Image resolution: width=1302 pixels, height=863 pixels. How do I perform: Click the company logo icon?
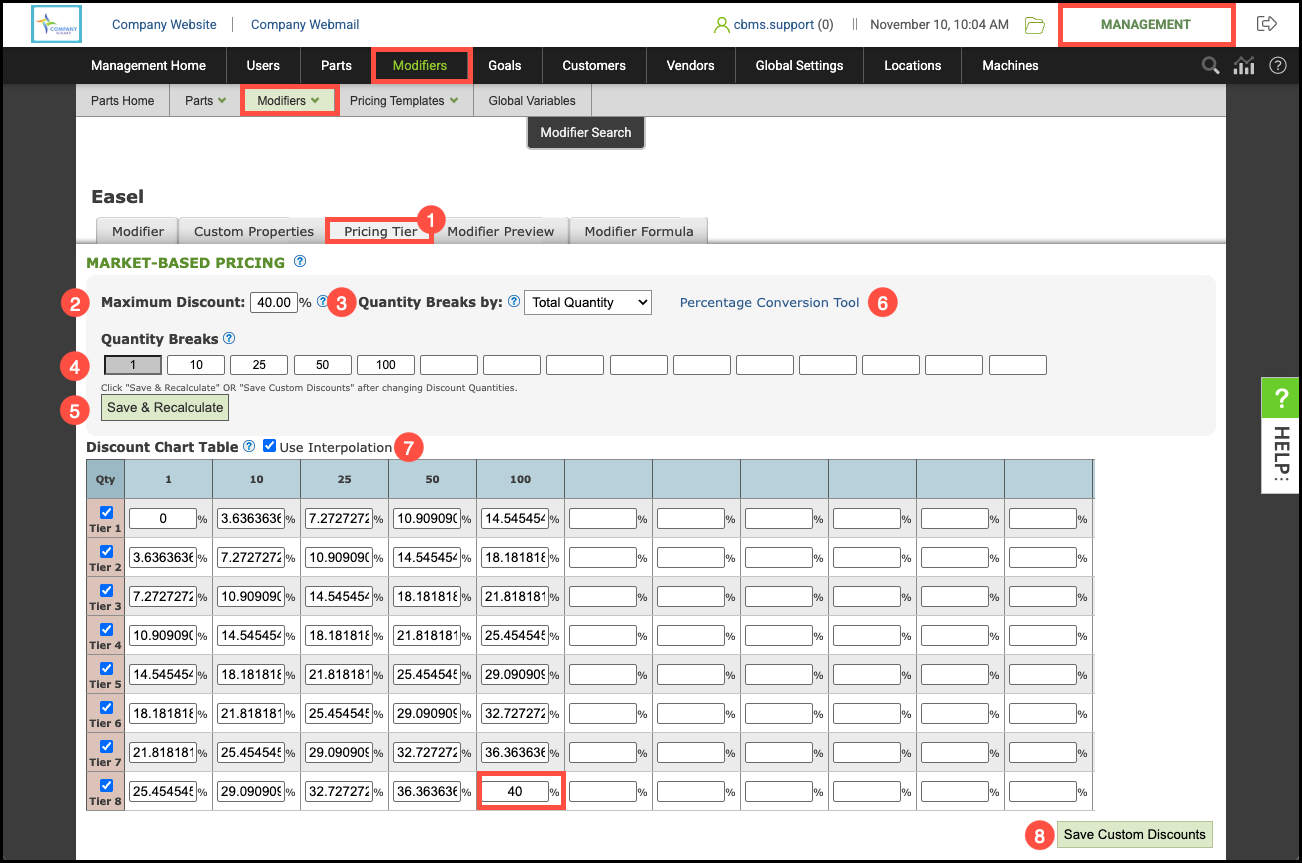[56, 25]
